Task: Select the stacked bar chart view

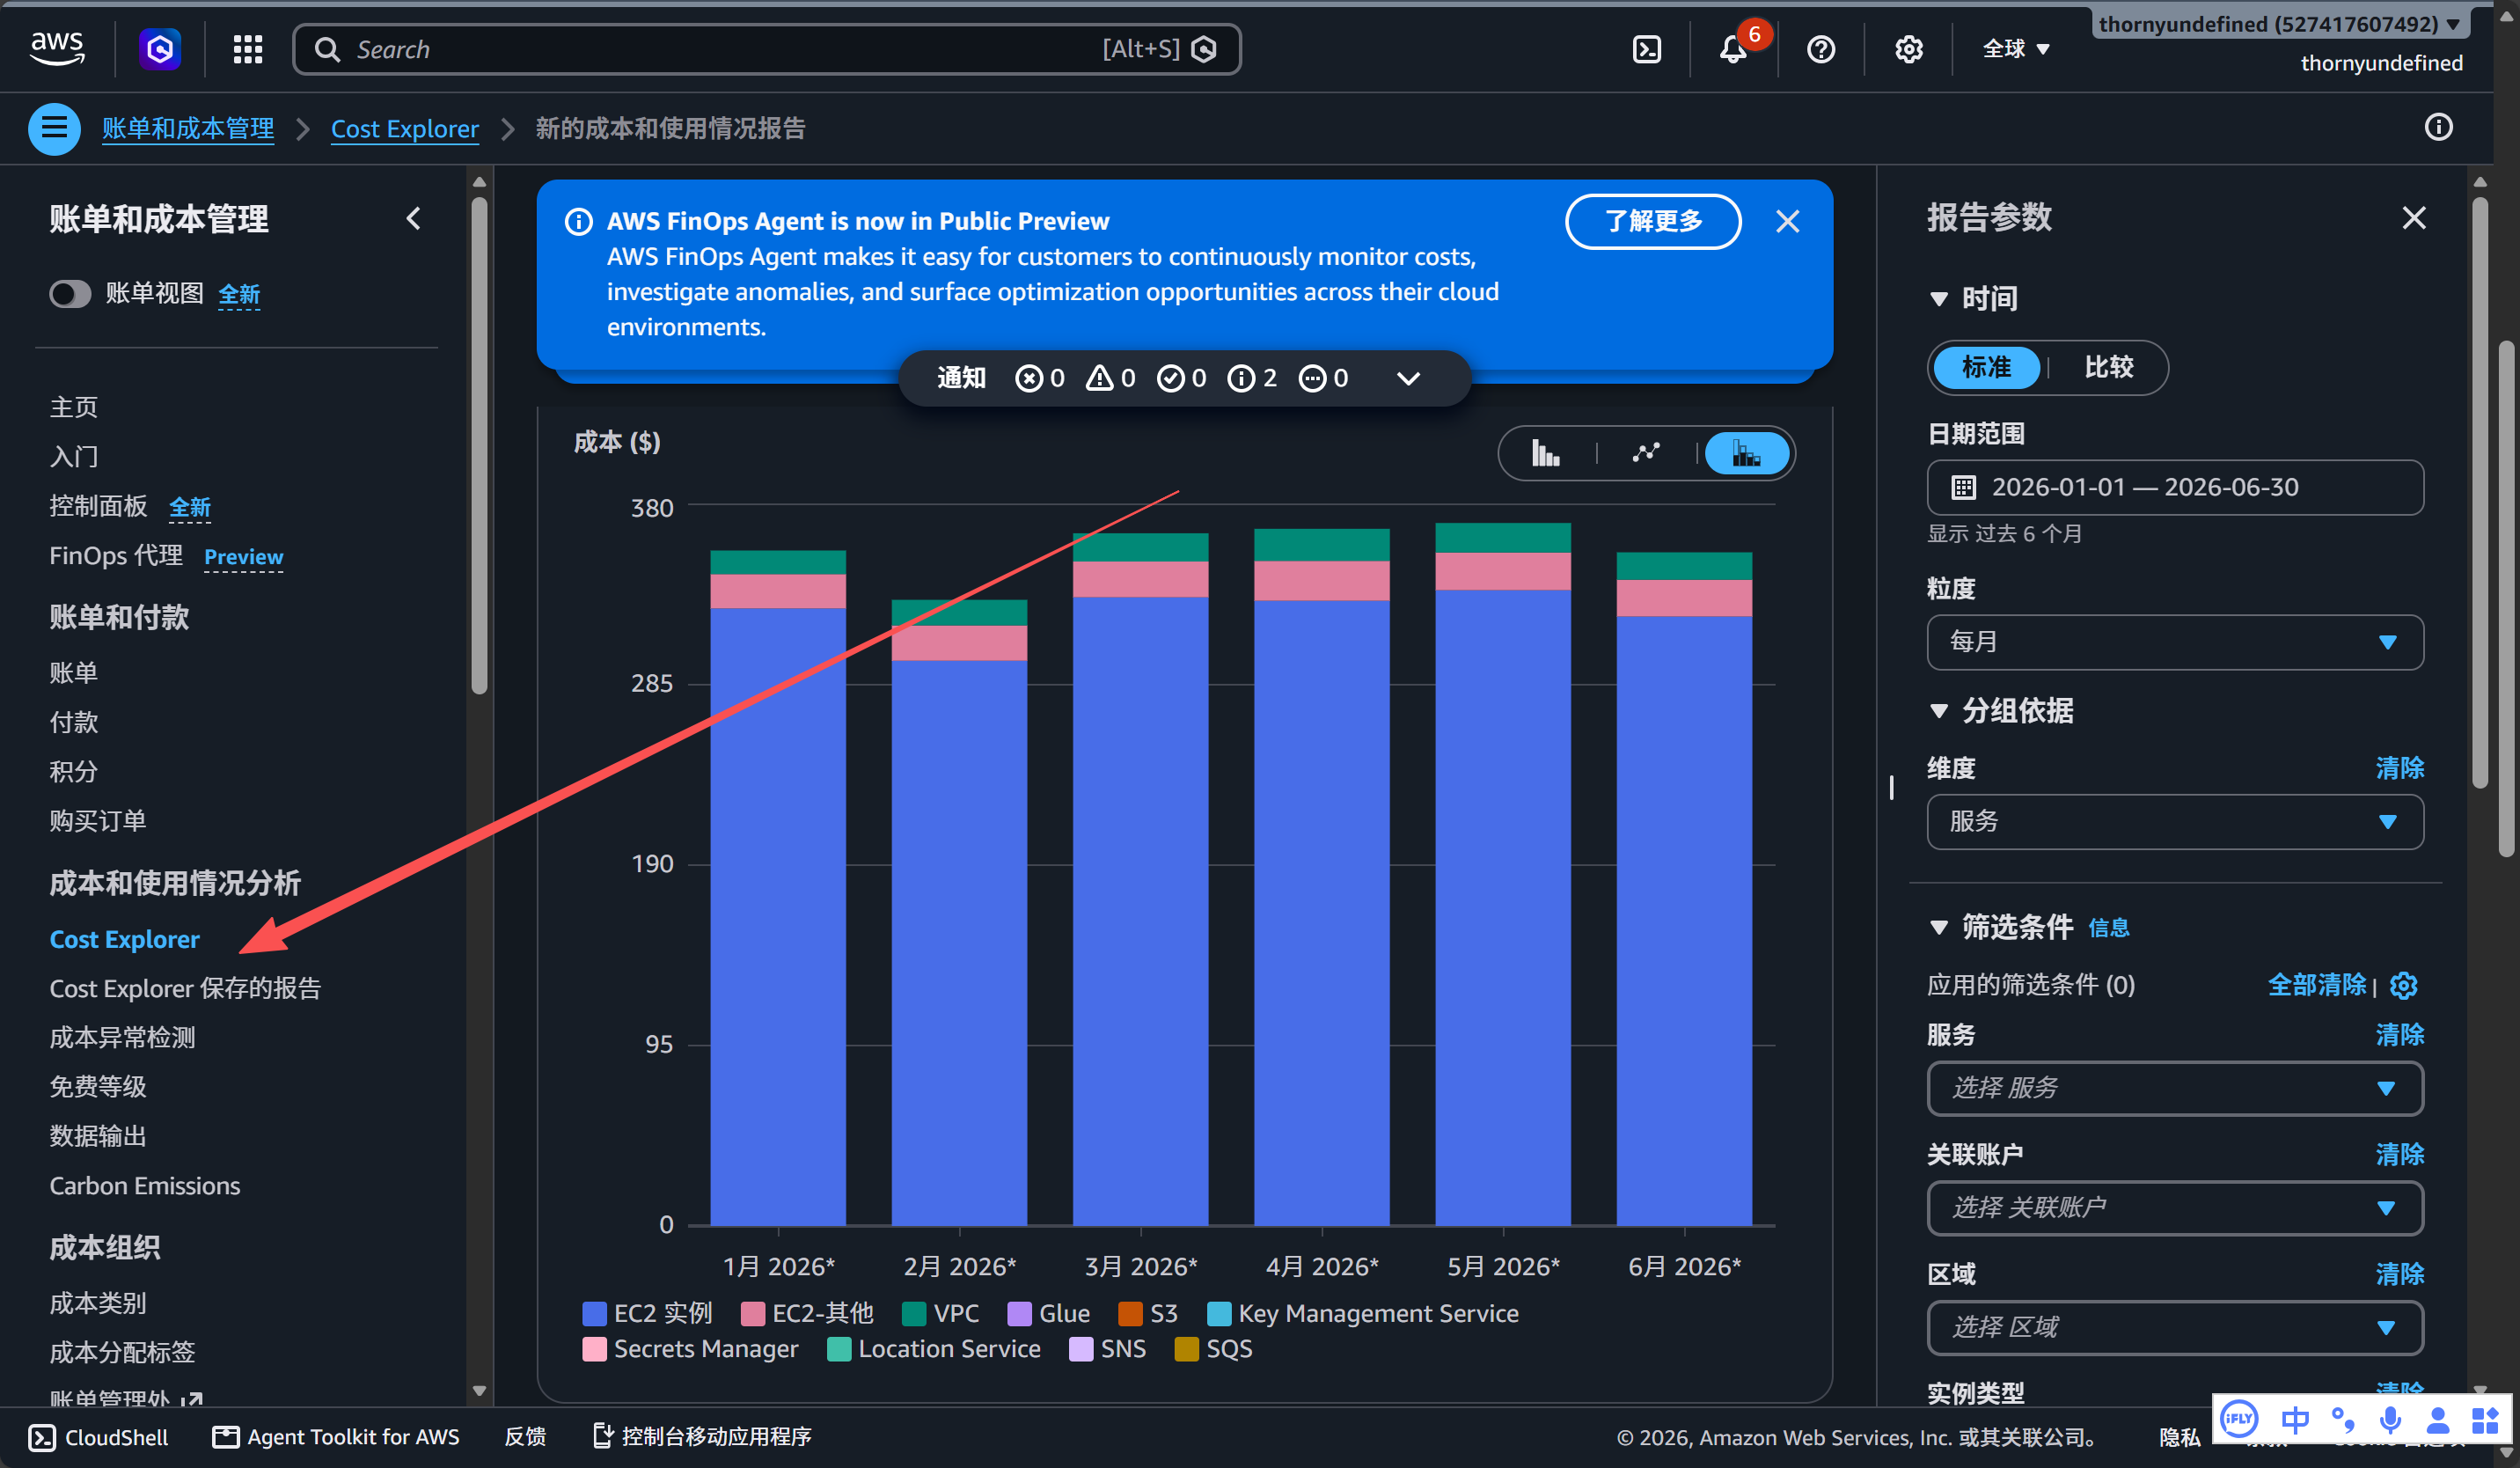Action: (x=1746, y=454)
